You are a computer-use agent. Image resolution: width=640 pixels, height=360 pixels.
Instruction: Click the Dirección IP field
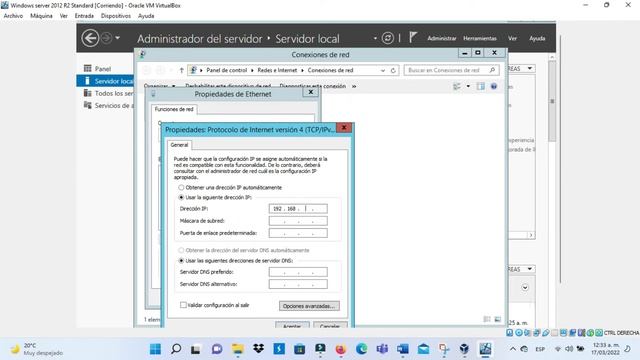(298, 209)
